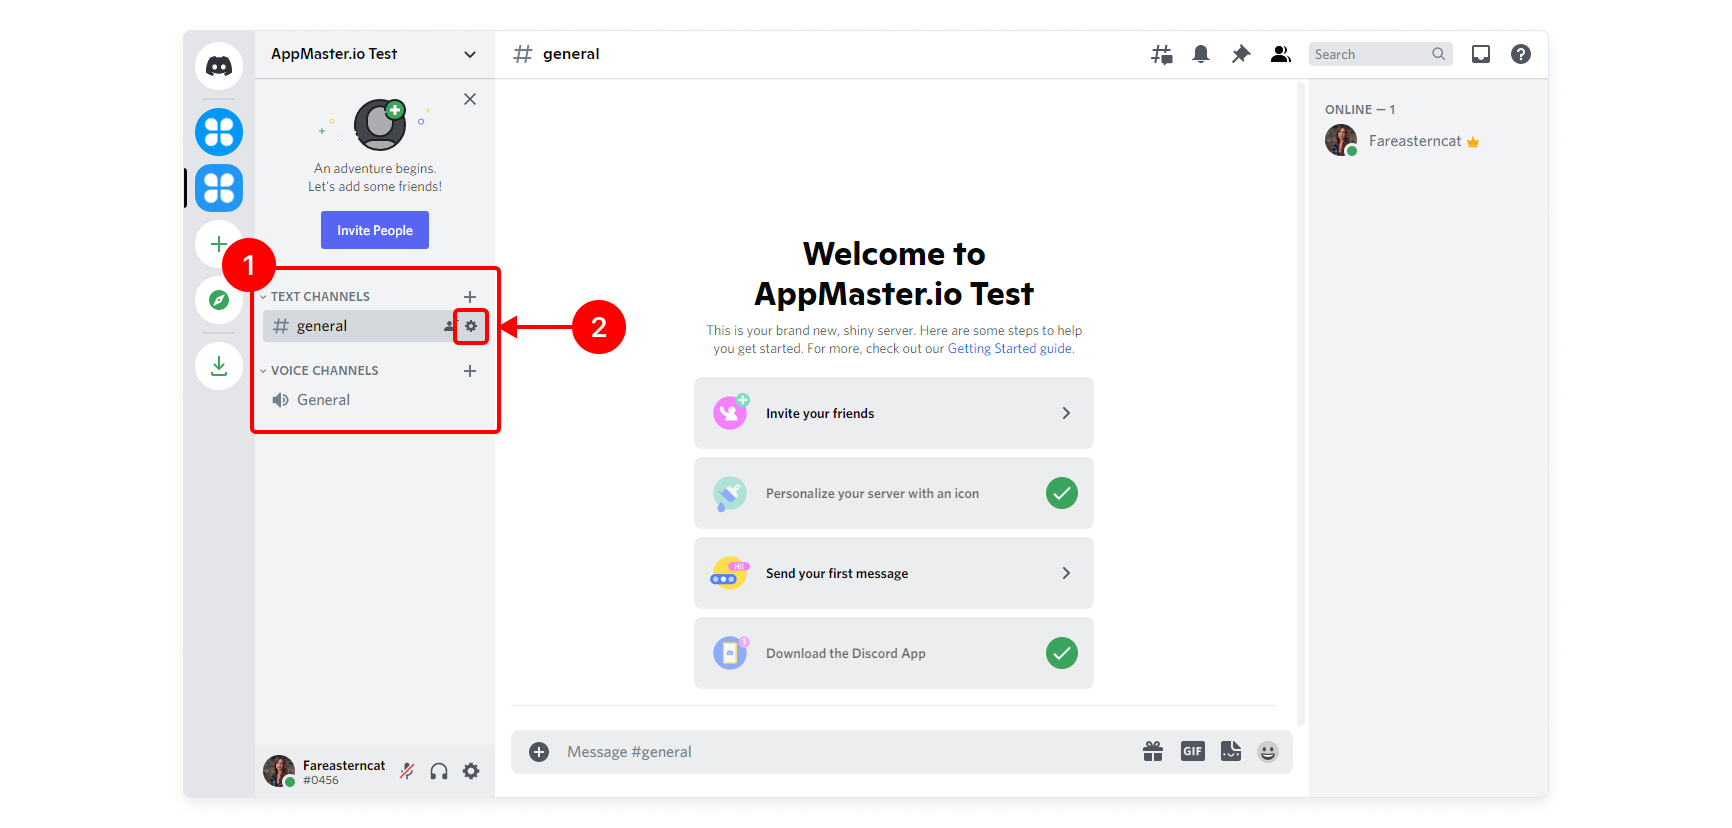Dismiss the invite friends card
This screenshot has height=828, width=1732.
coord(470,99)
